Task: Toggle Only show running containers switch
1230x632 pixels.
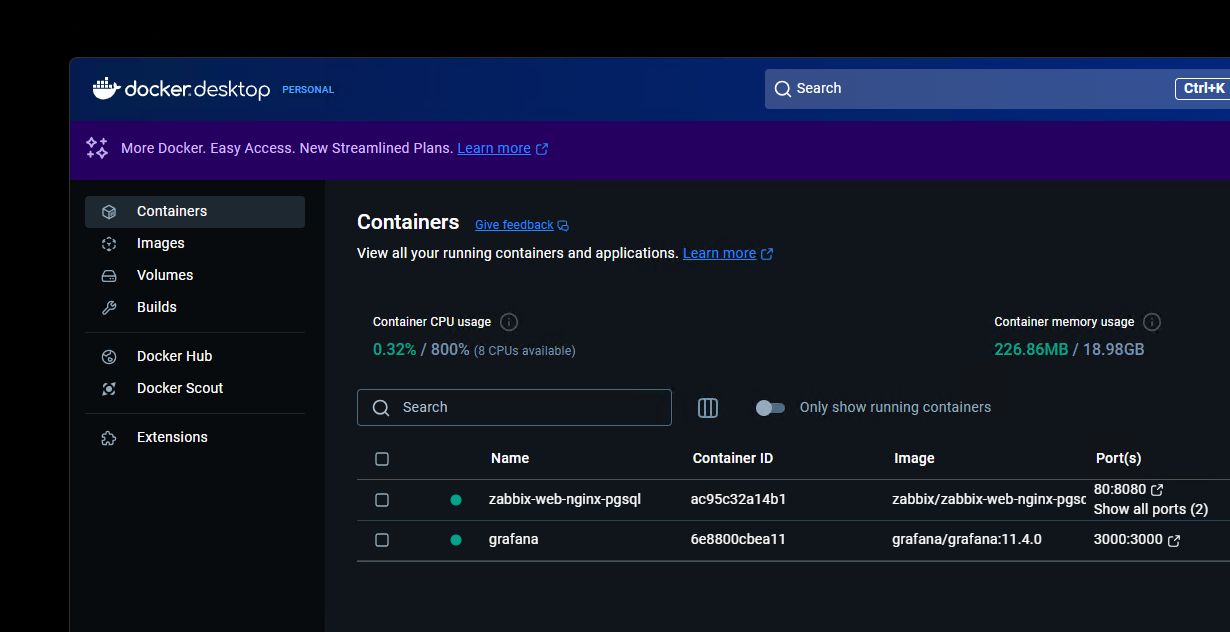Action: point(770,408)
